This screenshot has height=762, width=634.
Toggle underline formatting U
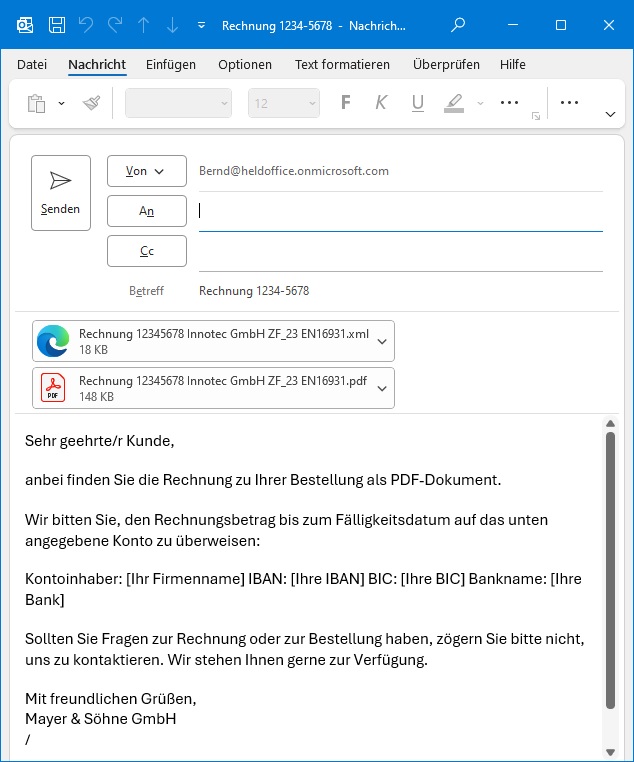point(417,103)
